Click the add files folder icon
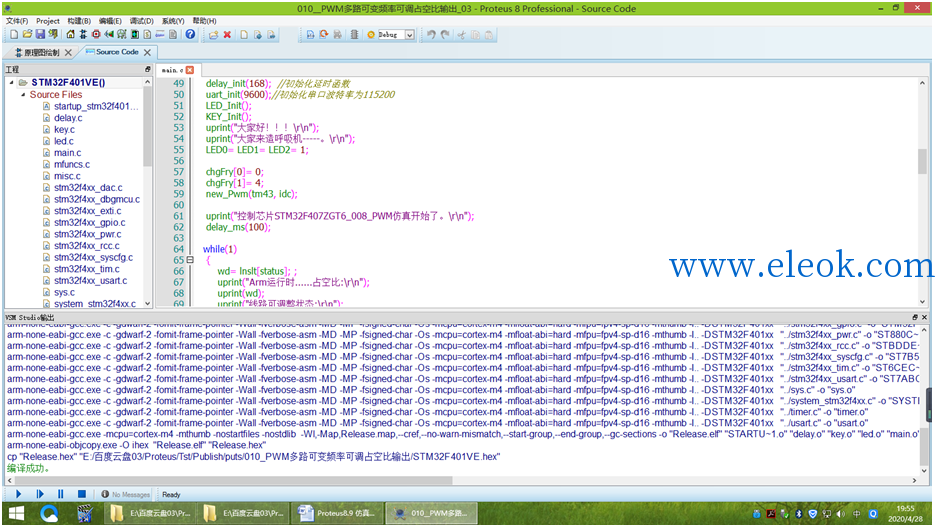Viewport: 935px width, 527px height. [213, 35]
